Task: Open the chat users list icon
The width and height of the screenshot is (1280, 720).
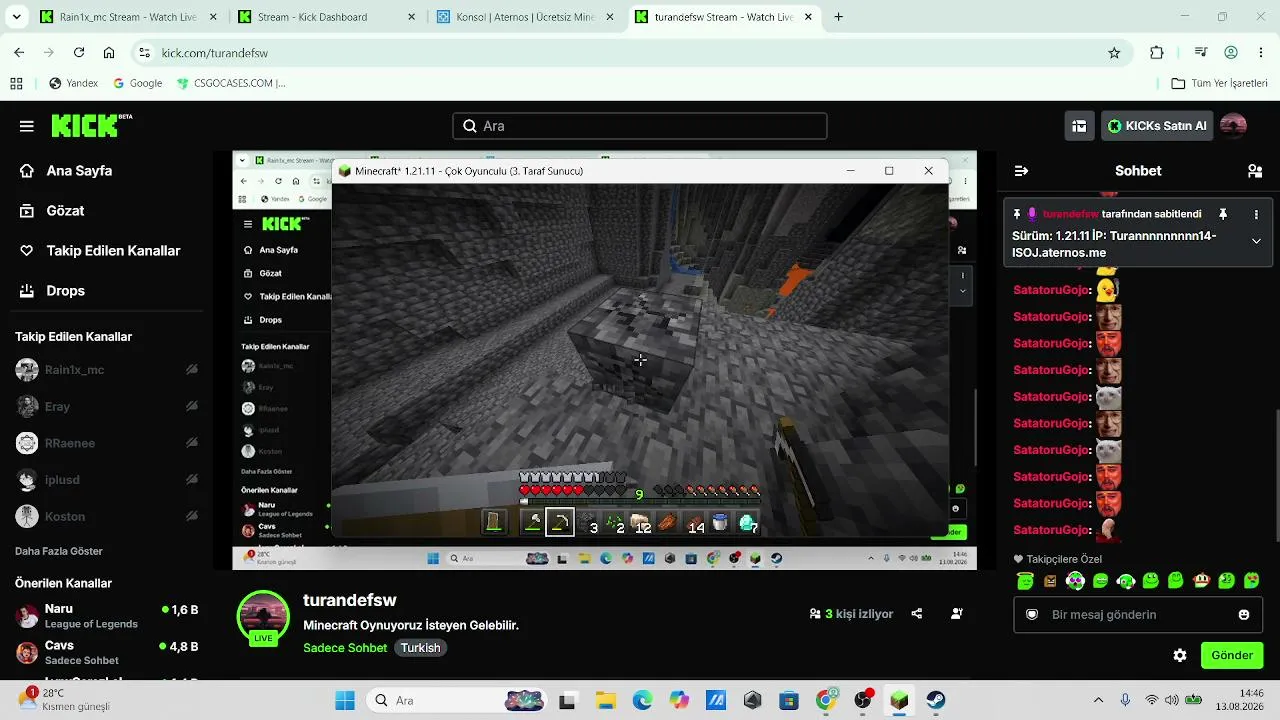Action: (x=1255, y=171)
